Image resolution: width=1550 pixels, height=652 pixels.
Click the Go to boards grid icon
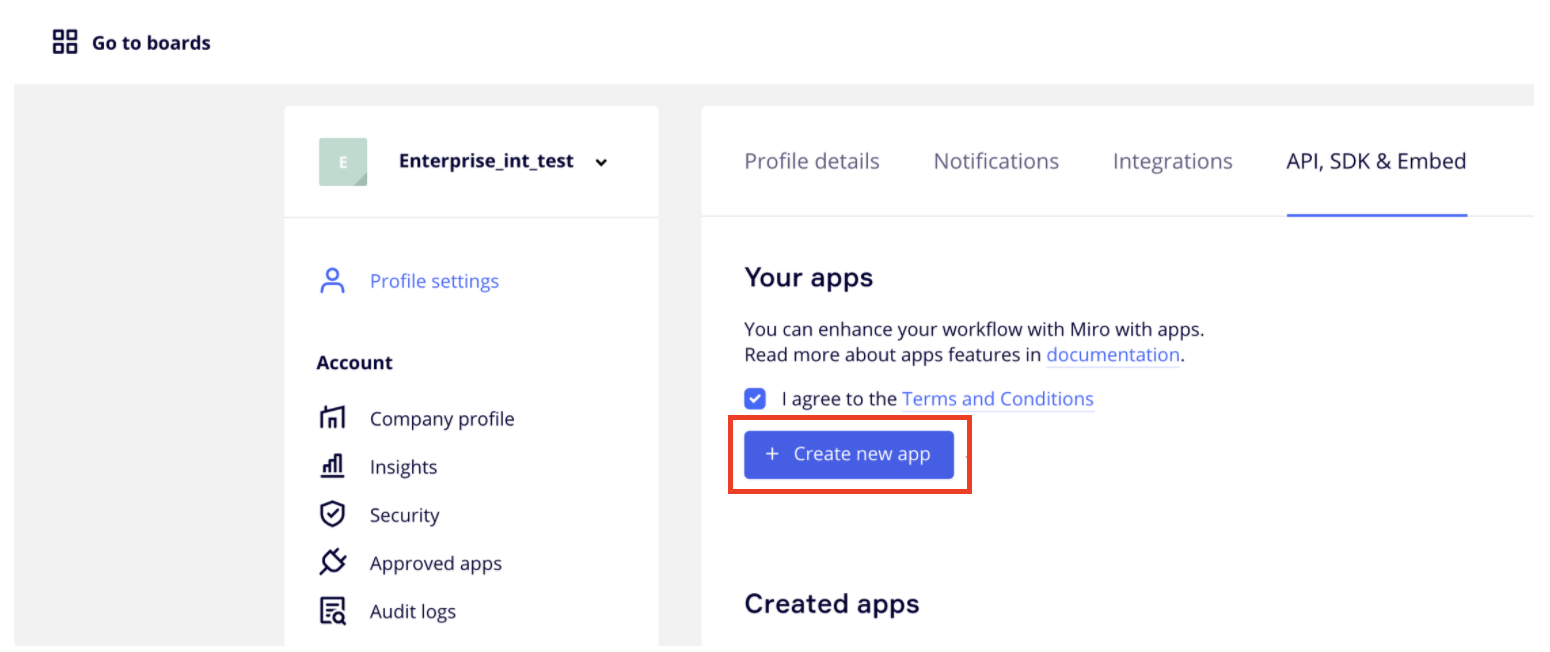click(65, 42)
